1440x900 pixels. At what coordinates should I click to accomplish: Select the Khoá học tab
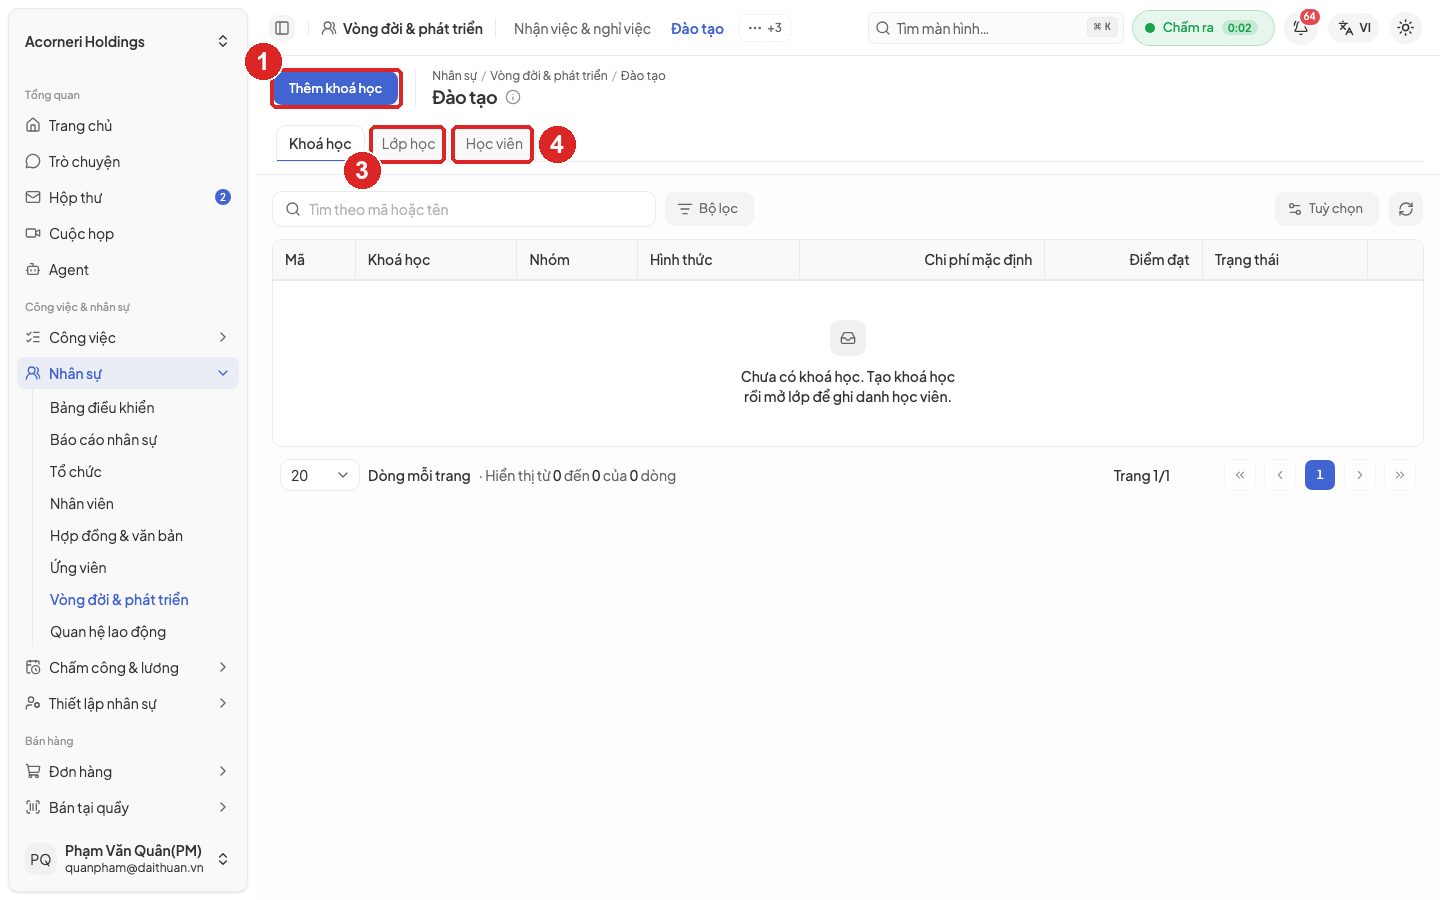point(320,144)
